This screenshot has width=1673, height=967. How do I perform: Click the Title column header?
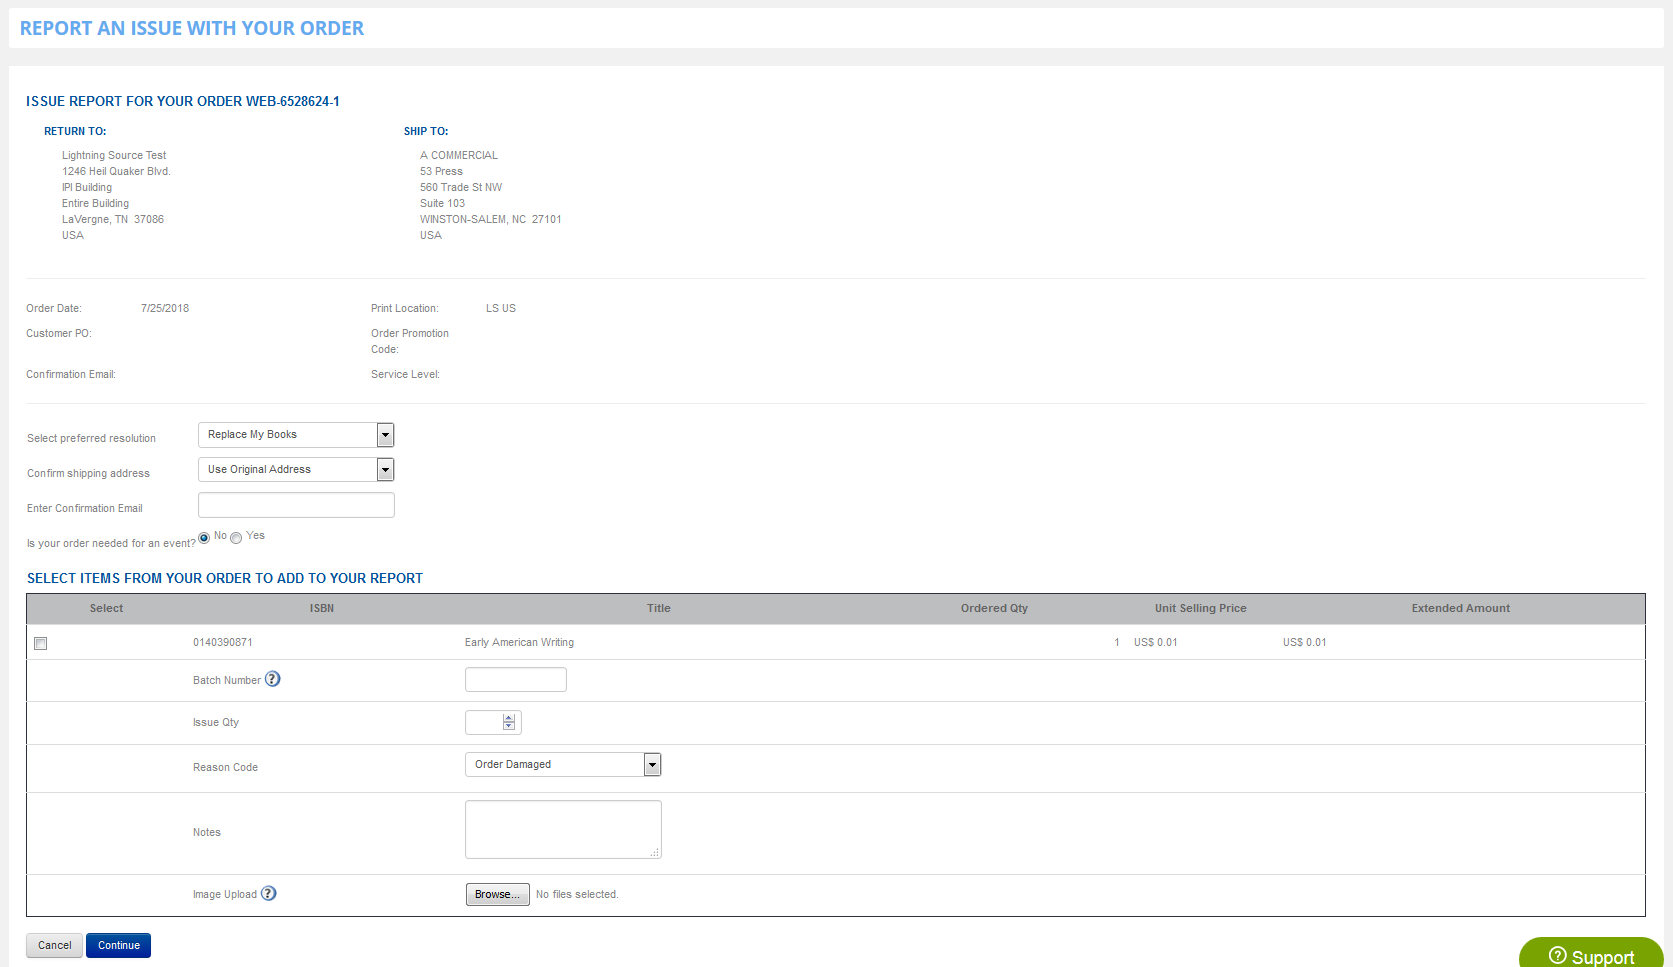[x=658, y=608]
